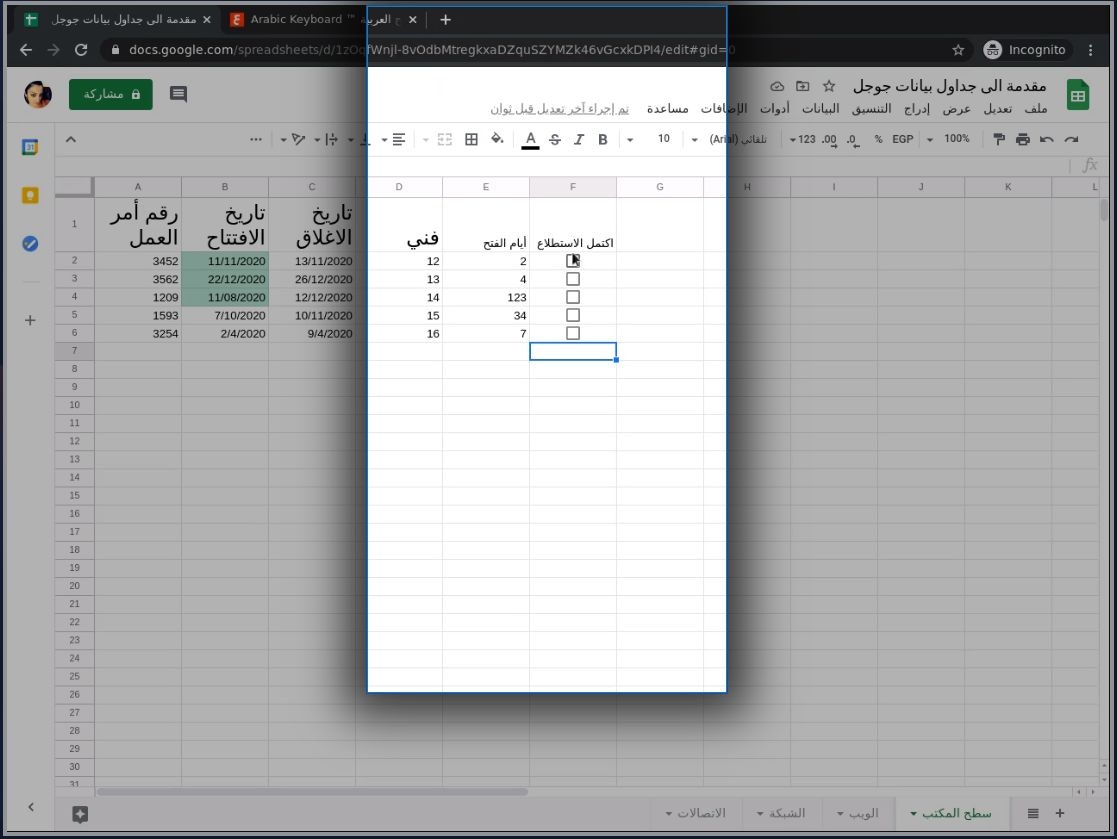
Task: Check the cloud save status icon
Action: coord(777,86)
